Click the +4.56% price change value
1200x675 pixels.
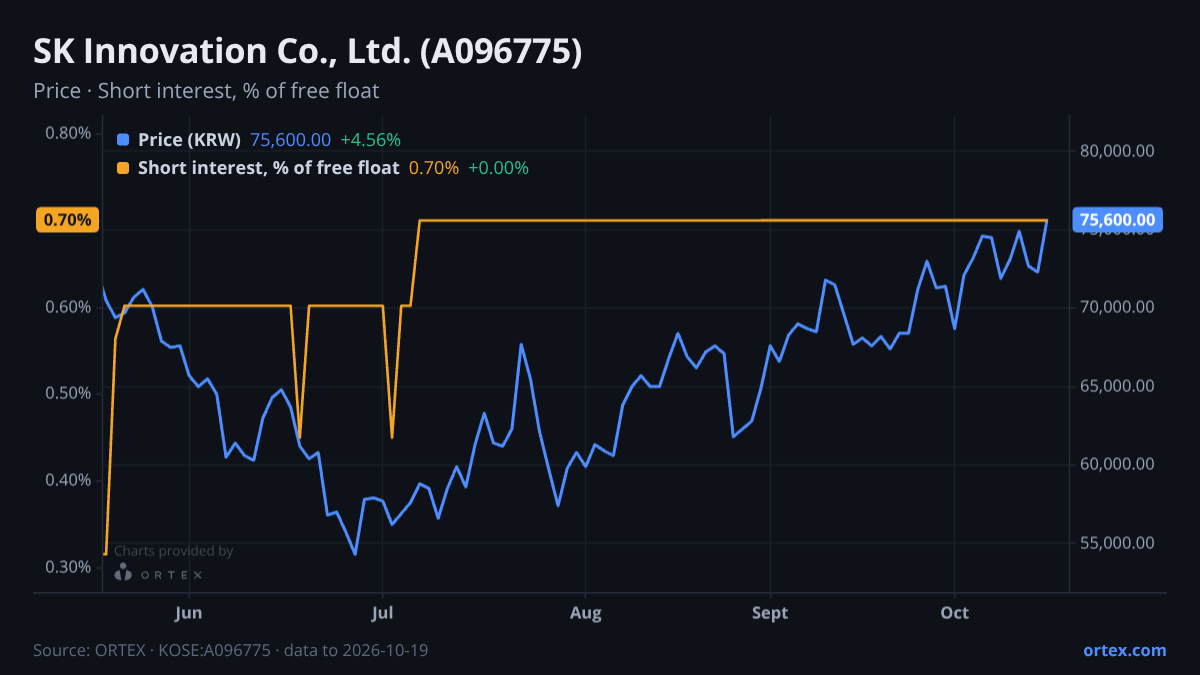pyautogui.click(x=370, y=140)
